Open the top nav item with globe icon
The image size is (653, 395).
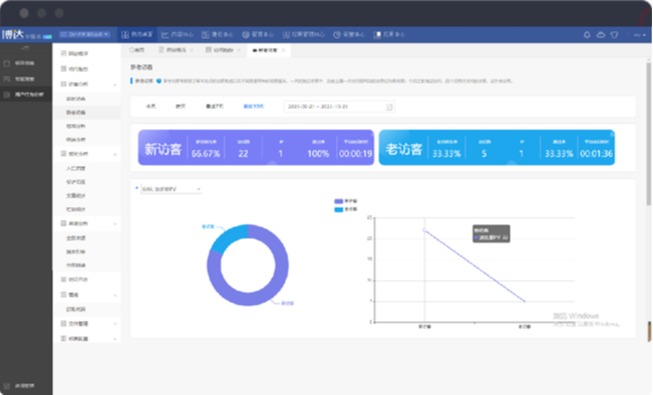[x=258, y=35]
